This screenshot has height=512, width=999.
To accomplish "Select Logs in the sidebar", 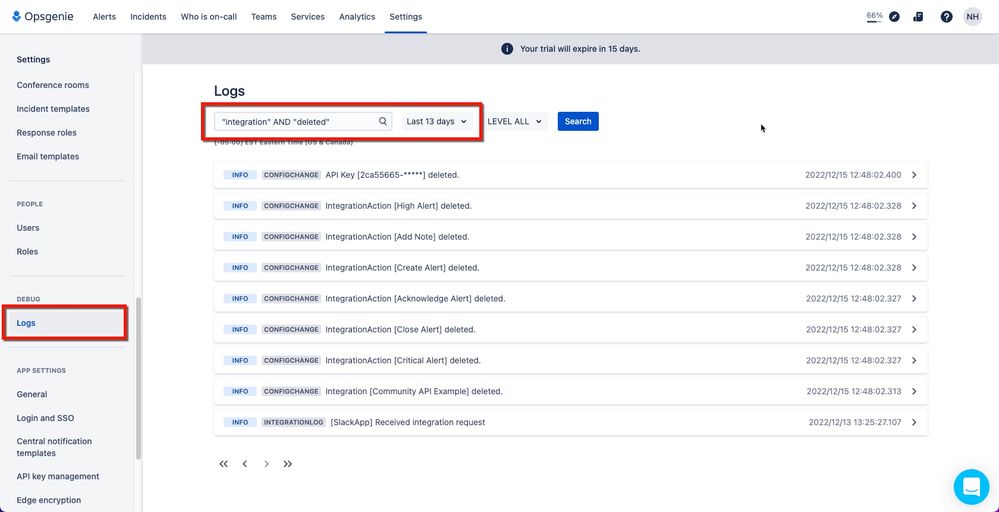I will coord(65,323).
